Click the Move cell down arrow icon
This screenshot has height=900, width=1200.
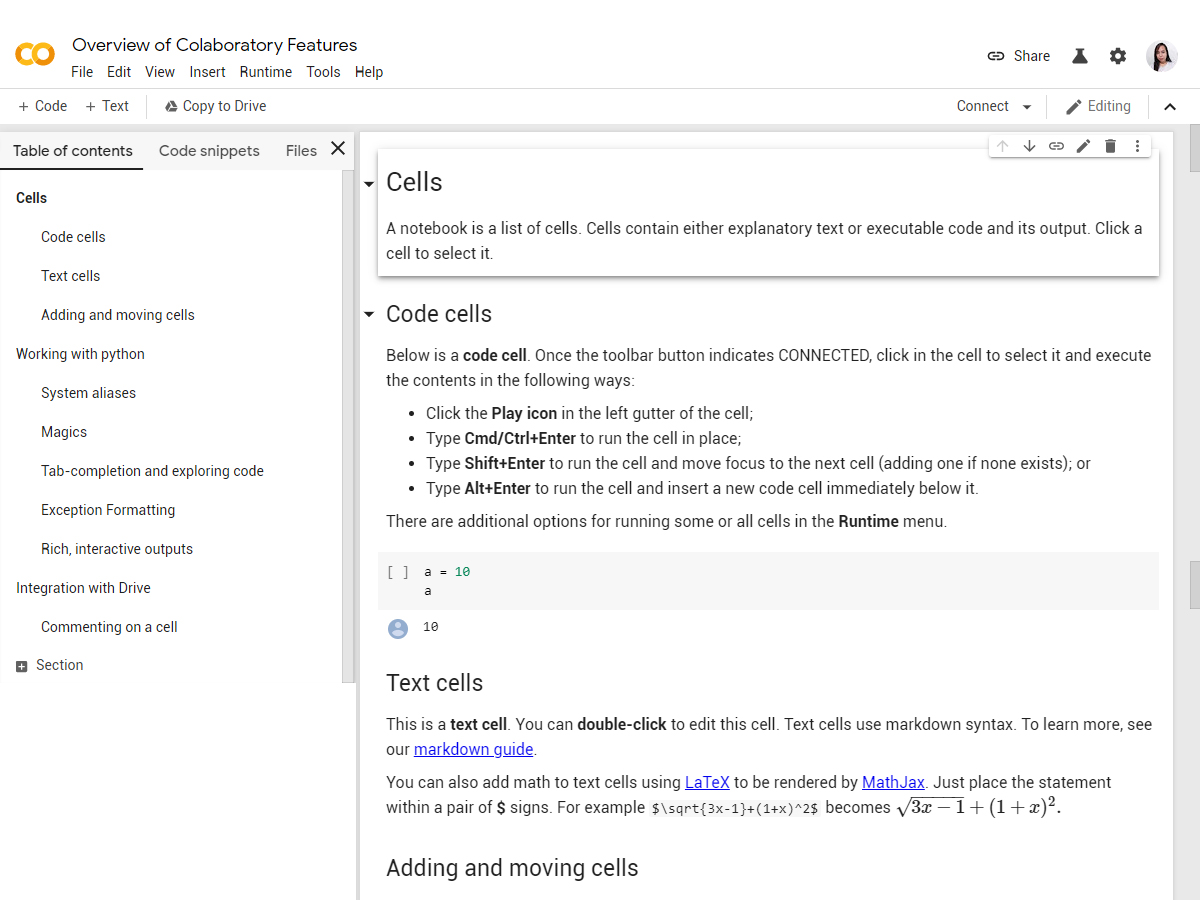click(1029, 145)
